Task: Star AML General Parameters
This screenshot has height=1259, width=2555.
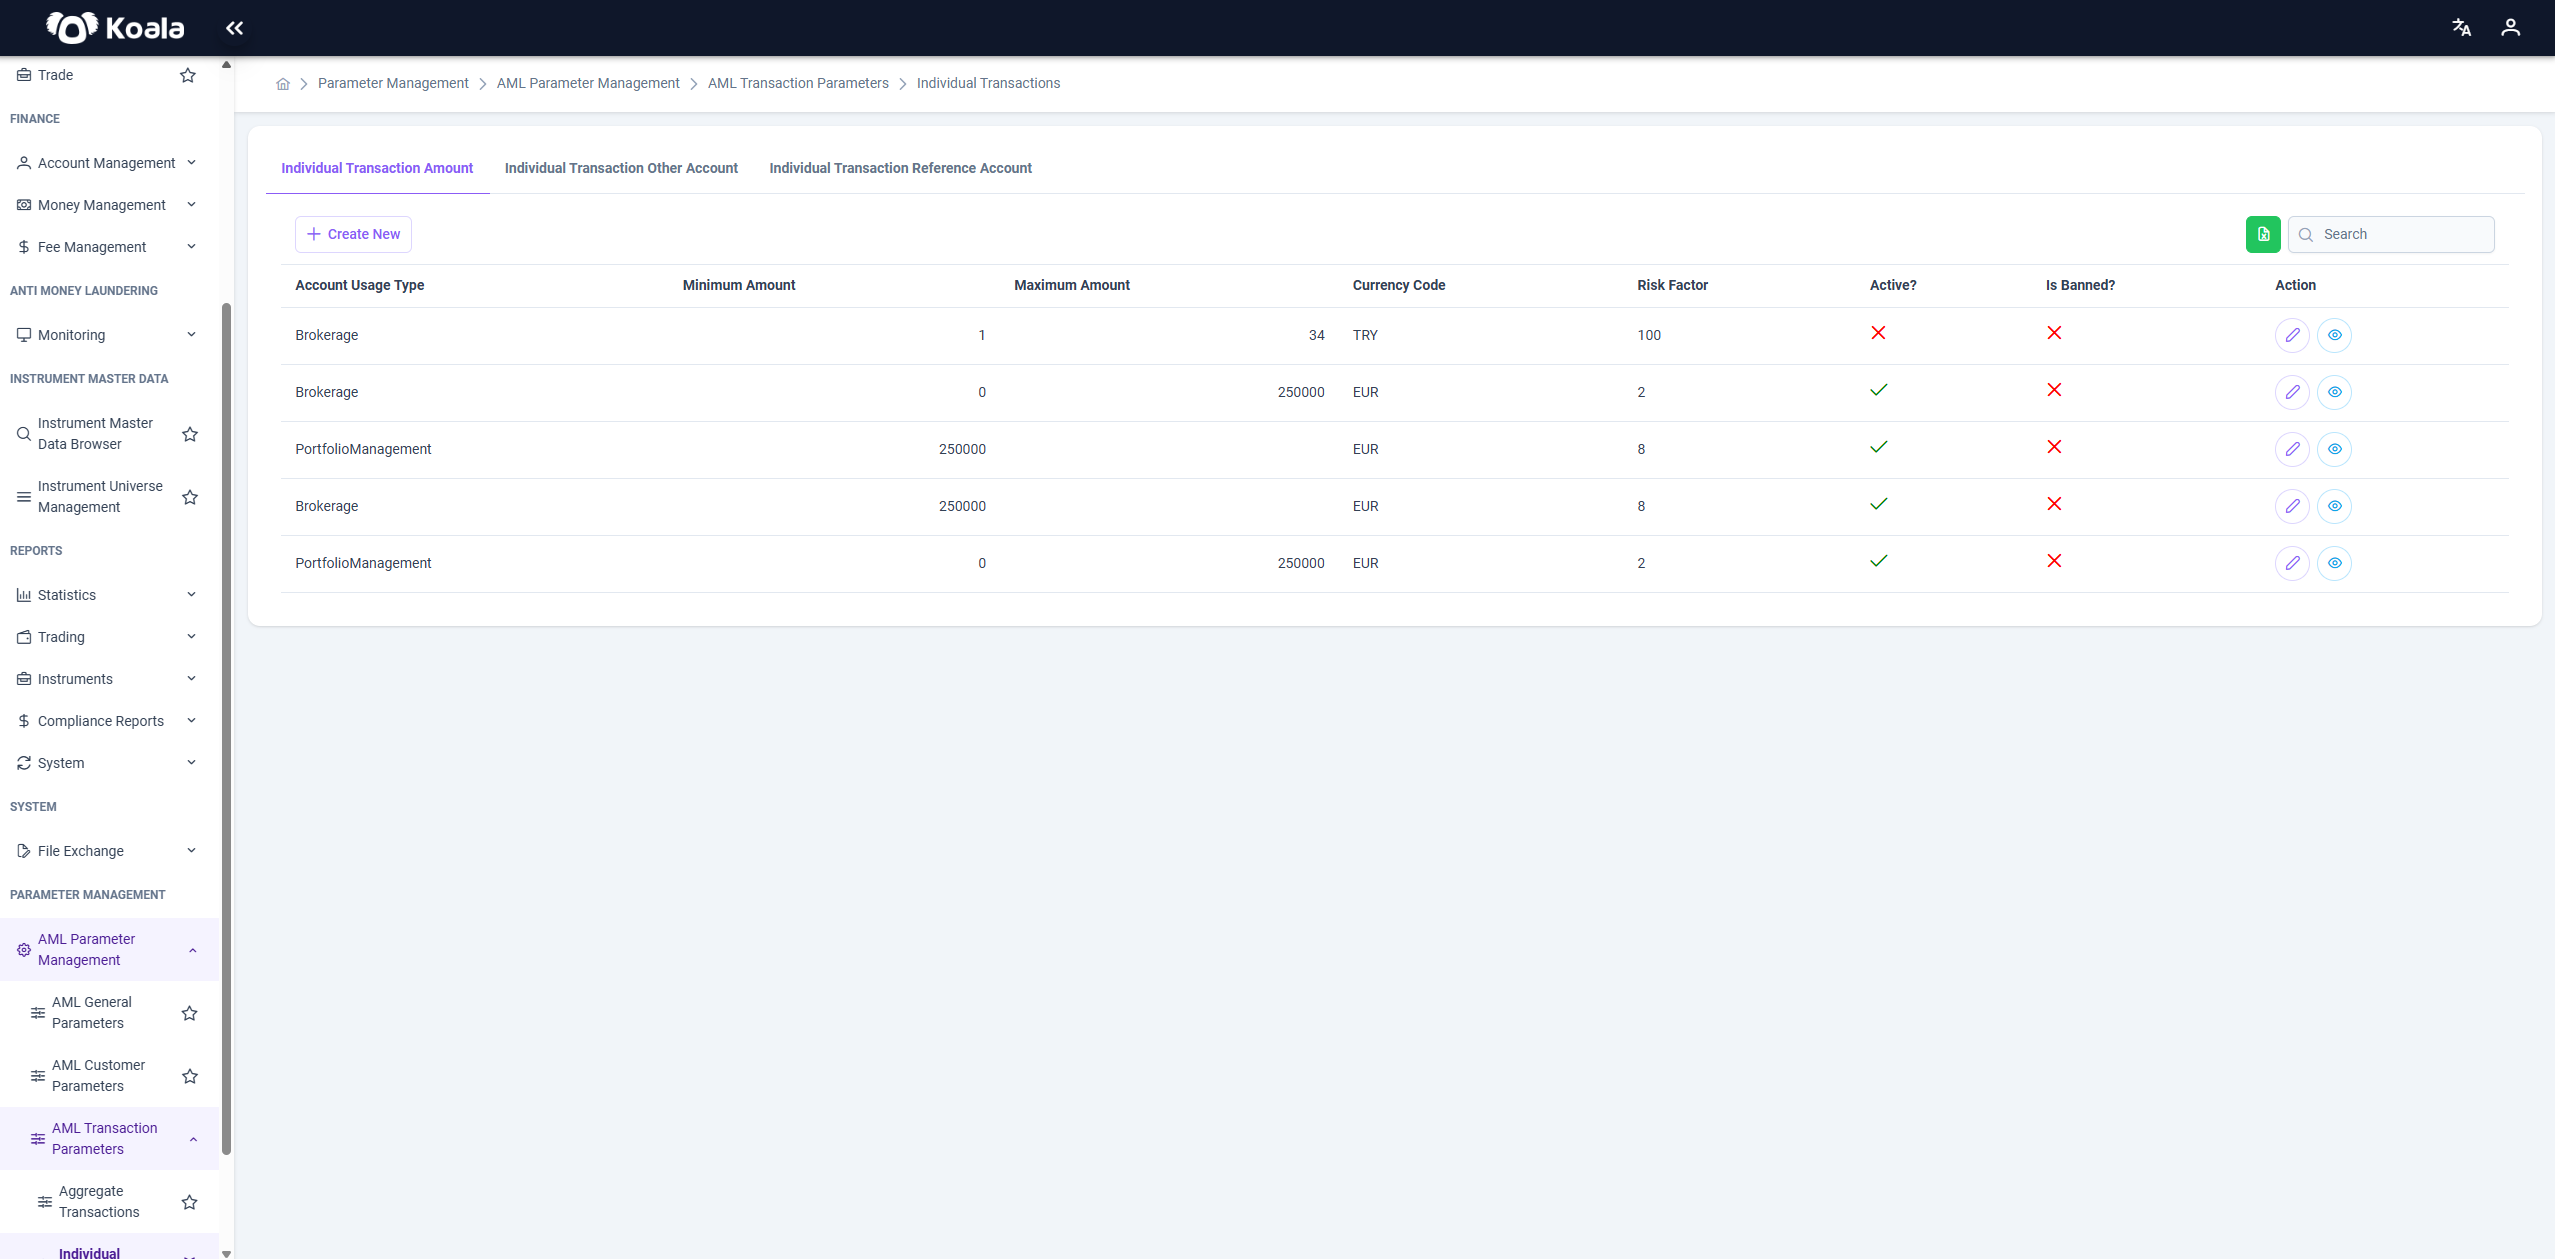Action: tap(190, 1013)
